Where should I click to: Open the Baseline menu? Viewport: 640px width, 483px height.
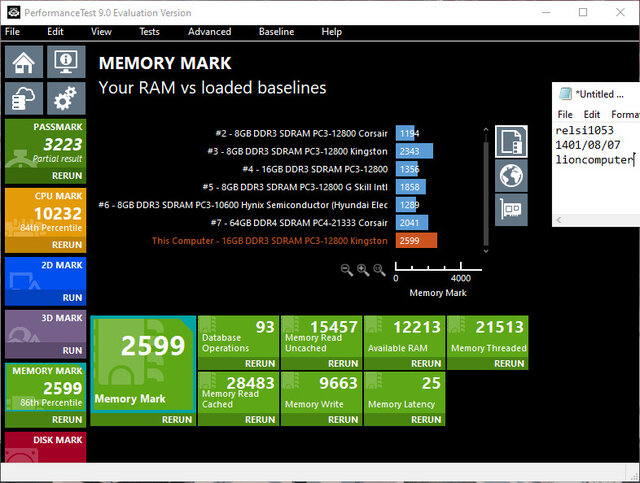276,32
